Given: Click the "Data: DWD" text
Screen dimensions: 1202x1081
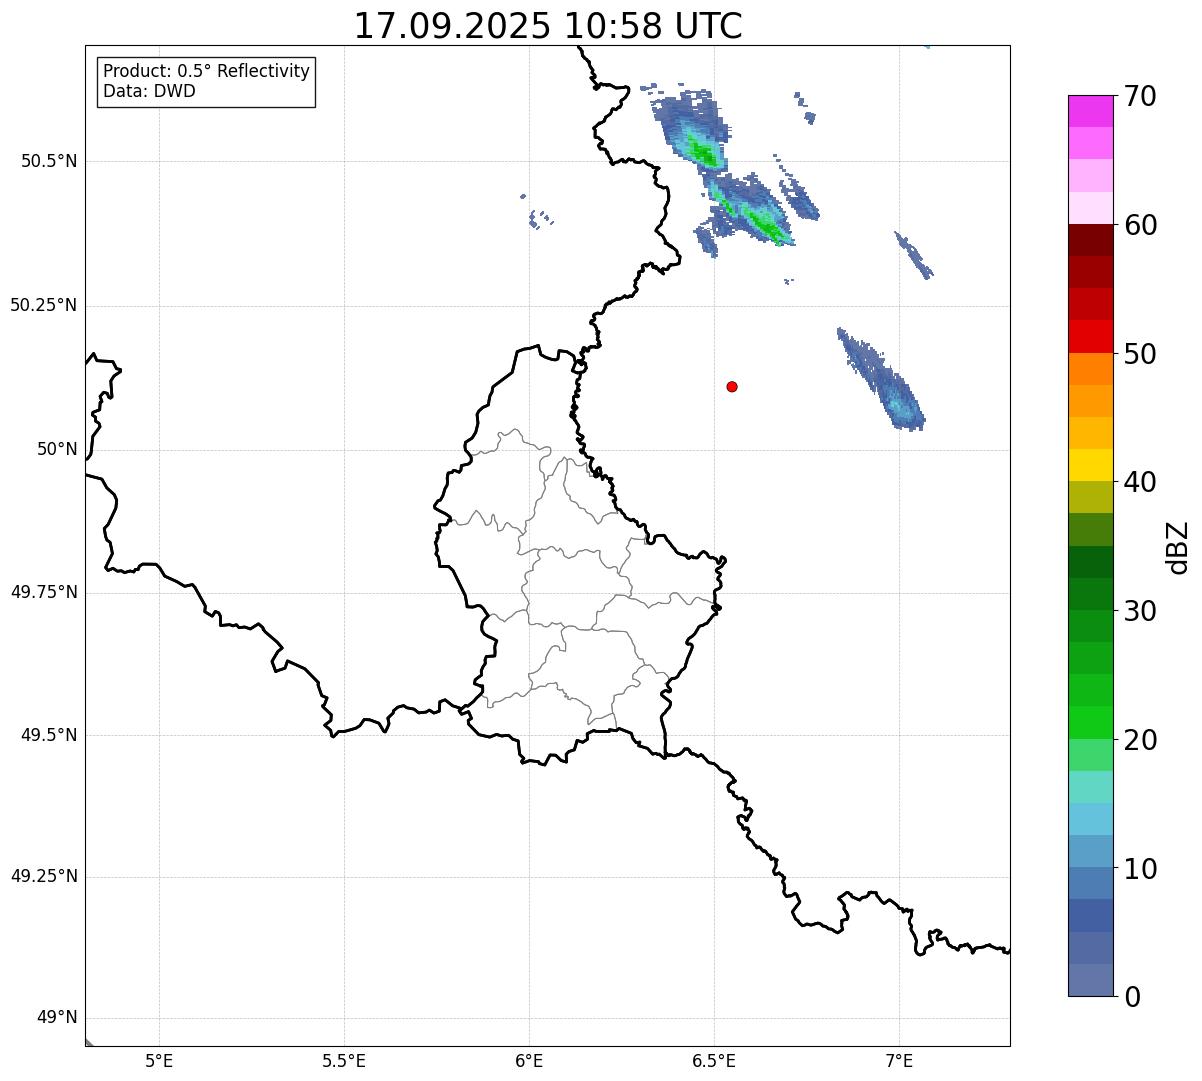Looking at the screenshot, I should (x=149, y=91).
